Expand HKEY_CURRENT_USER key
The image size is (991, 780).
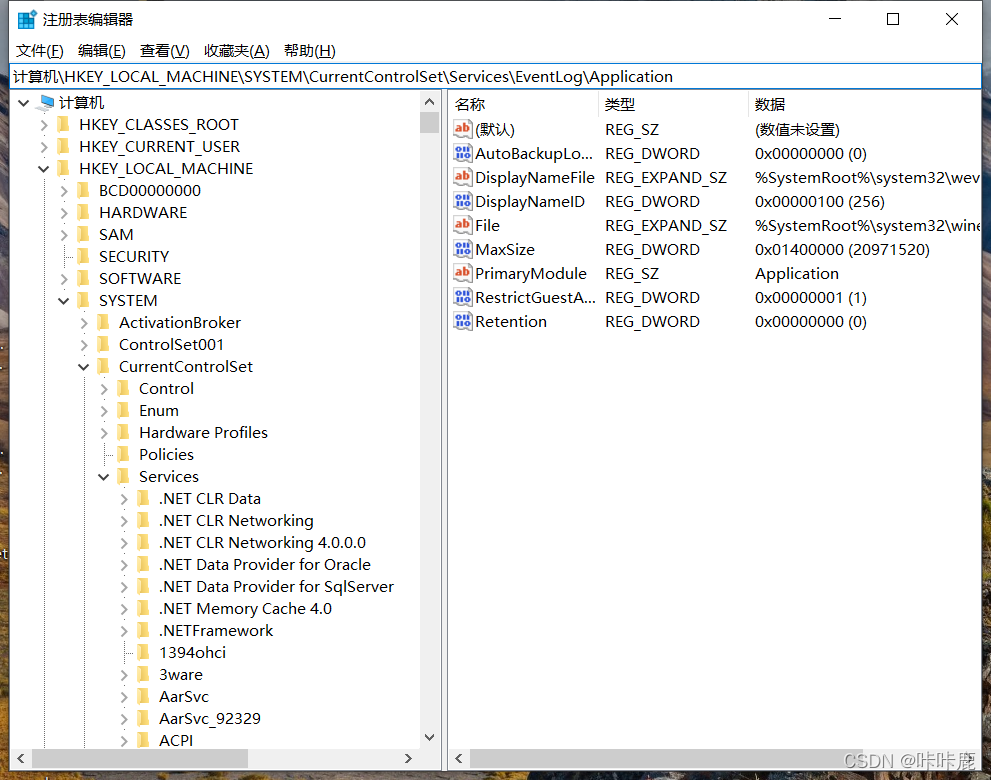coord(44,147)
